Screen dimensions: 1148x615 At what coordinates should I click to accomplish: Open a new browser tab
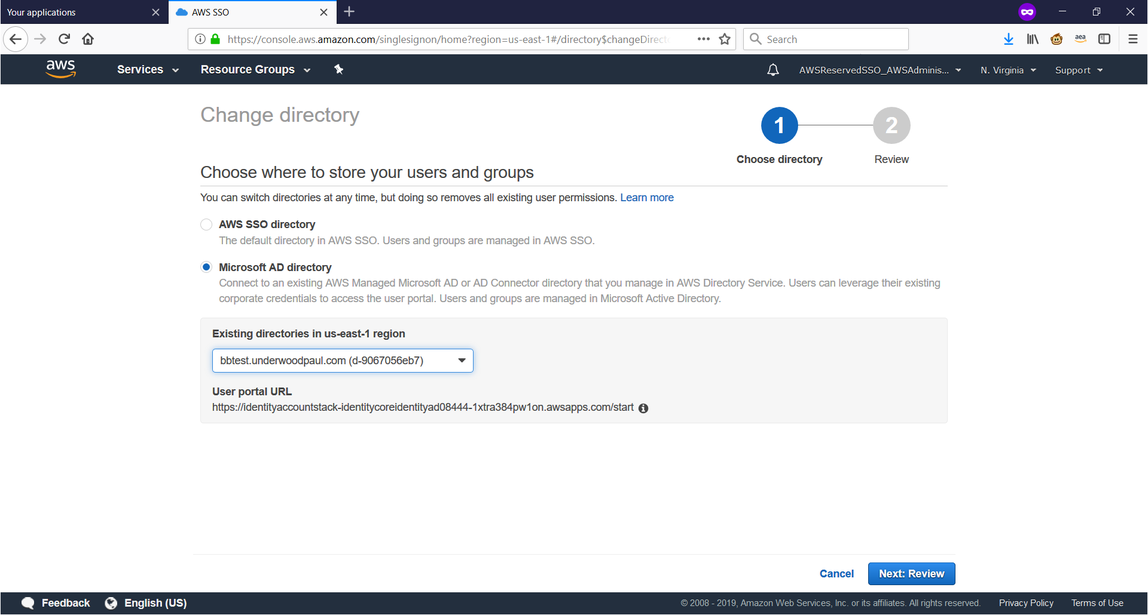(x=349, y=12)
